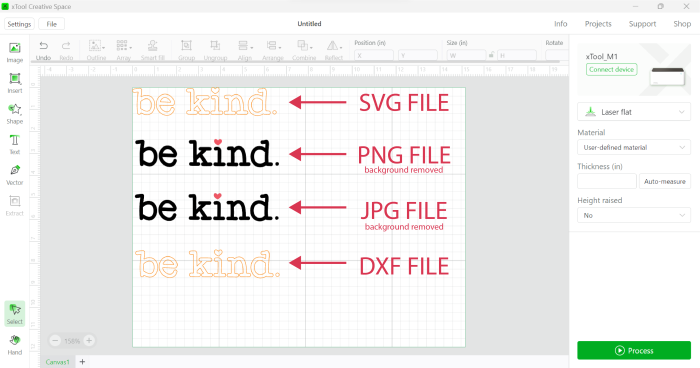
Task: Restore the application window size
Action: [661, 6]
